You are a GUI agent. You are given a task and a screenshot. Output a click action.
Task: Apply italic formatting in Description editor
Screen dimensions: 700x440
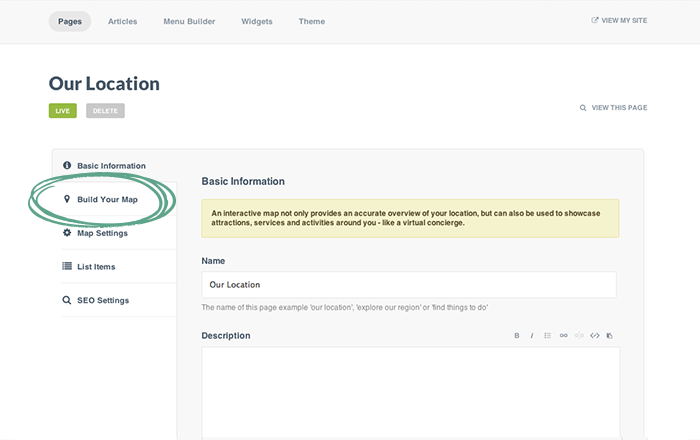point(532,336)
